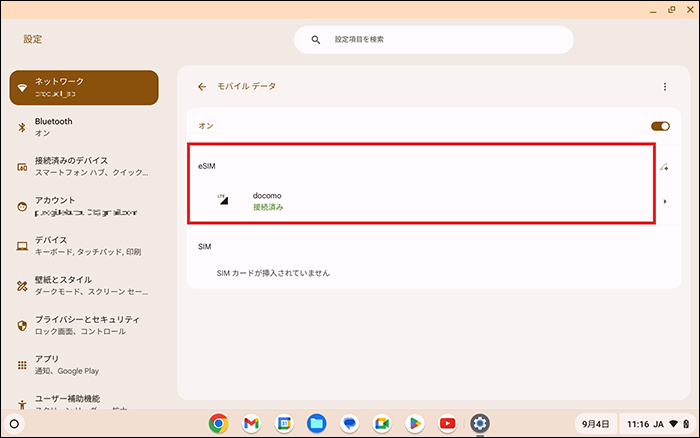Launch YouTube from the shelf

[447, 423]
